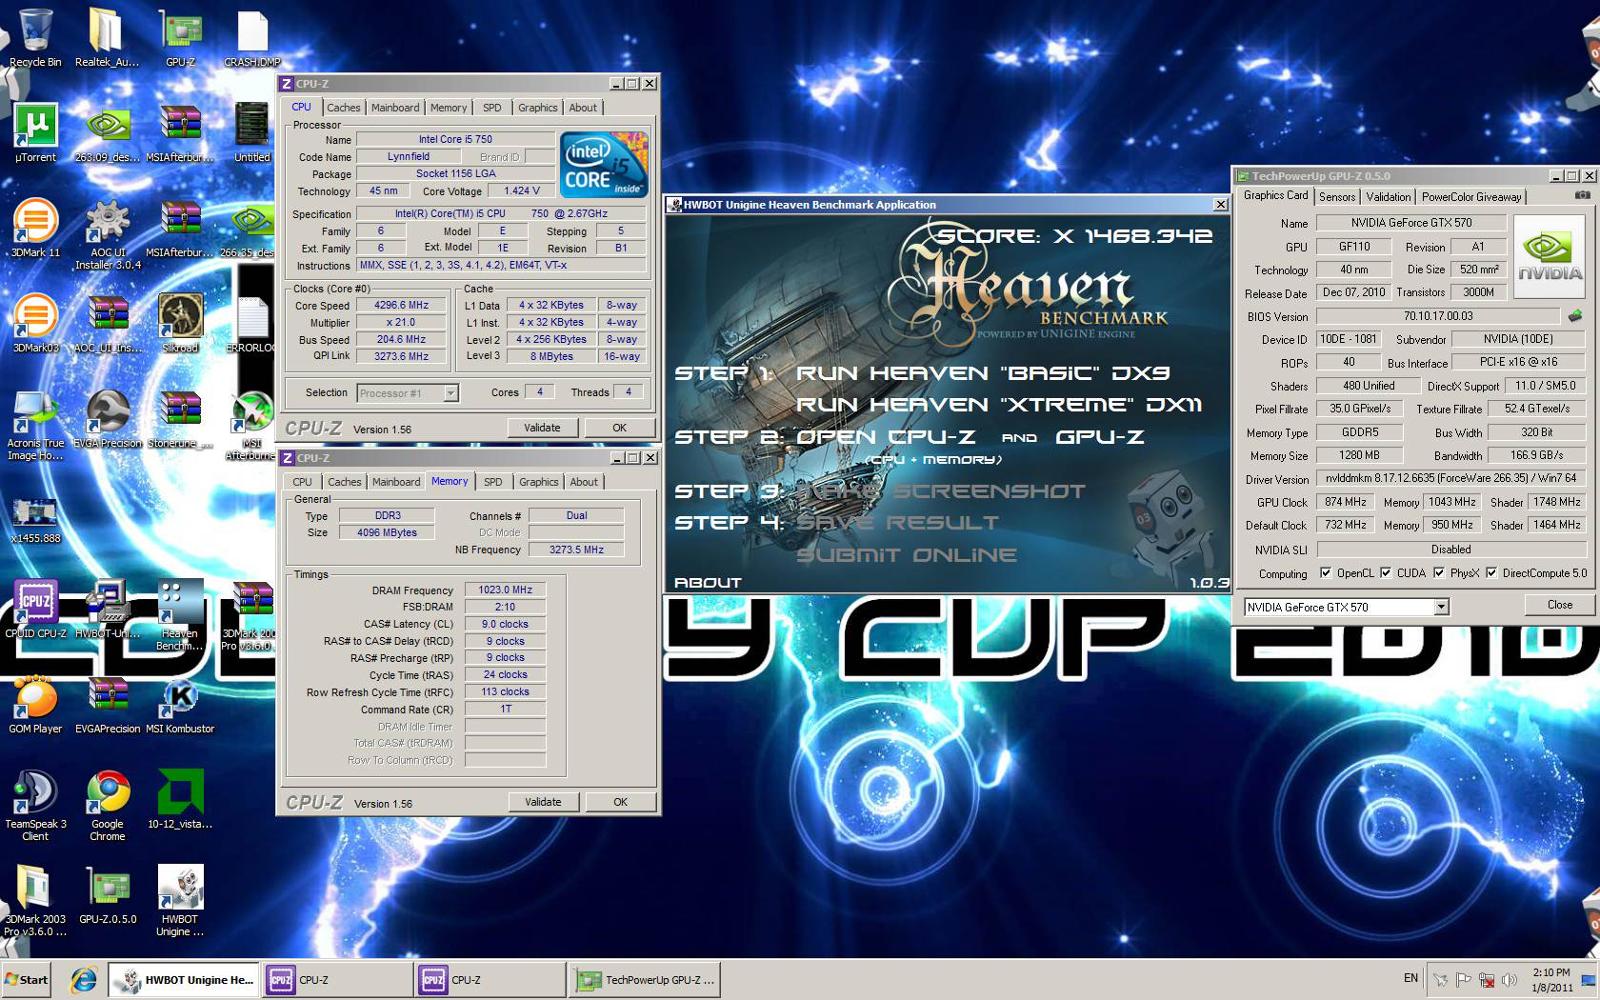Open the Recycle Bin desktop icon

pyautogui.click(x=35, y=38)
